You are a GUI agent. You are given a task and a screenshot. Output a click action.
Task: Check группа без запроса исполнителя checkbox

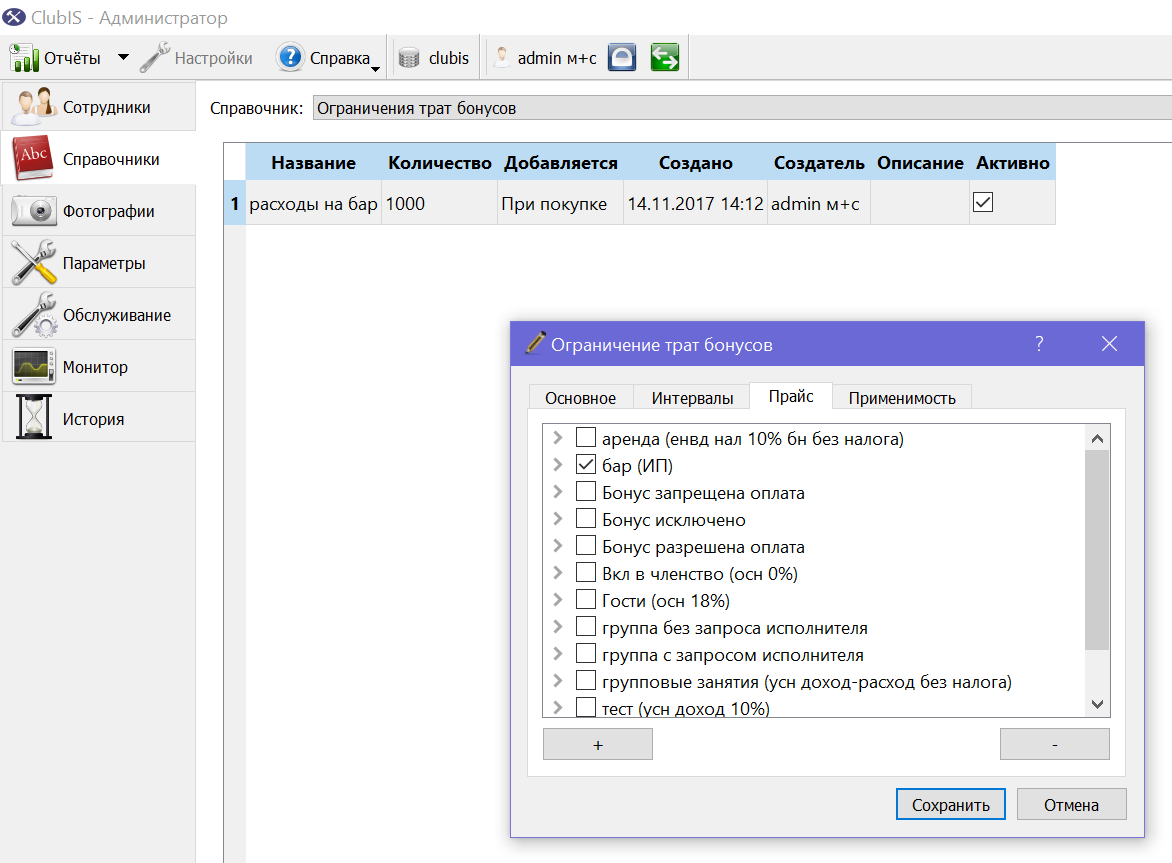click(x=586, y=626)
